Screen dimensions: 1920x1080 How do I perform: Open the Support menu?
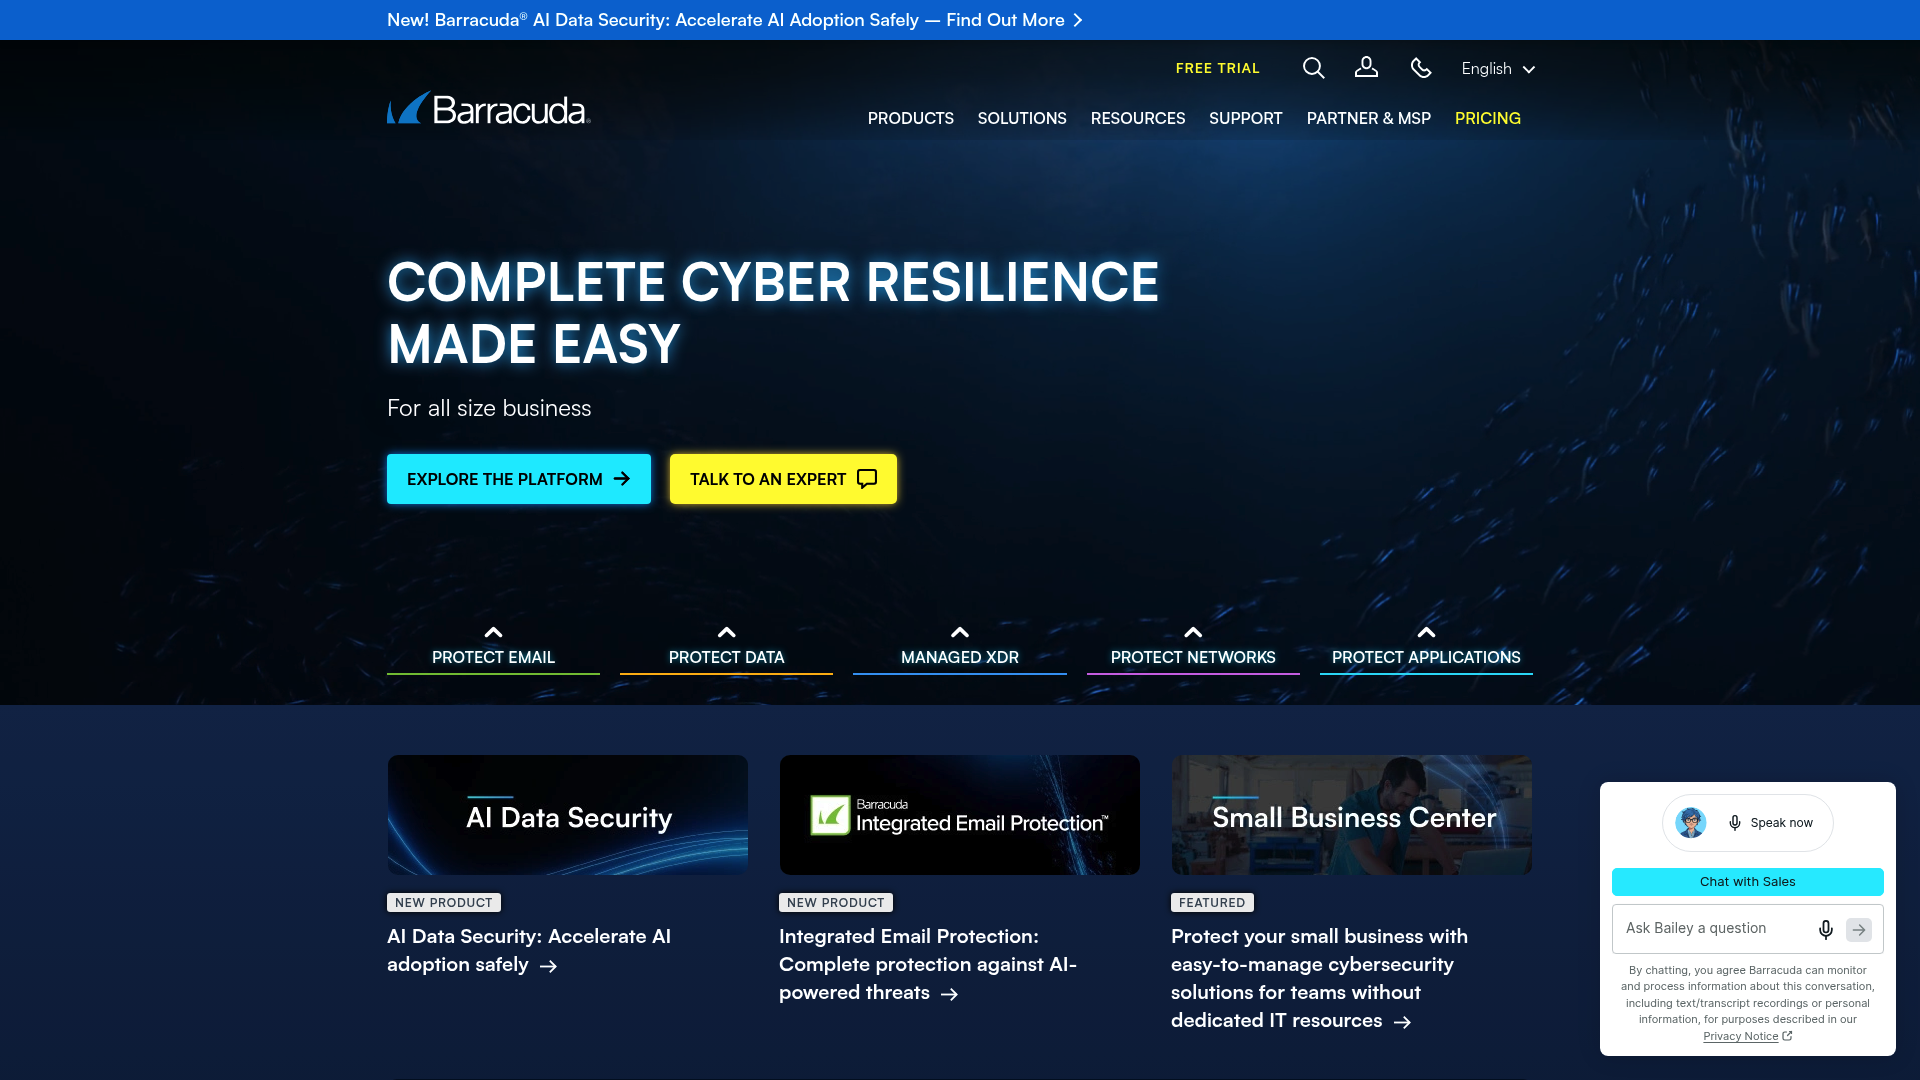[x=1245, y=118]
